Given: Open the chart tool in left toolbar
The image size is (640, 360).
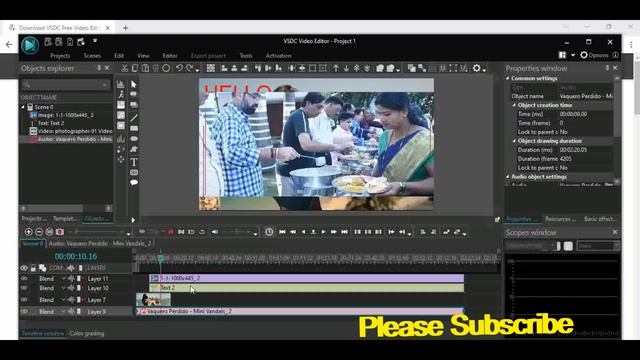Looking at the screenshot, I should pyautogui.click(x=121, y=84).
